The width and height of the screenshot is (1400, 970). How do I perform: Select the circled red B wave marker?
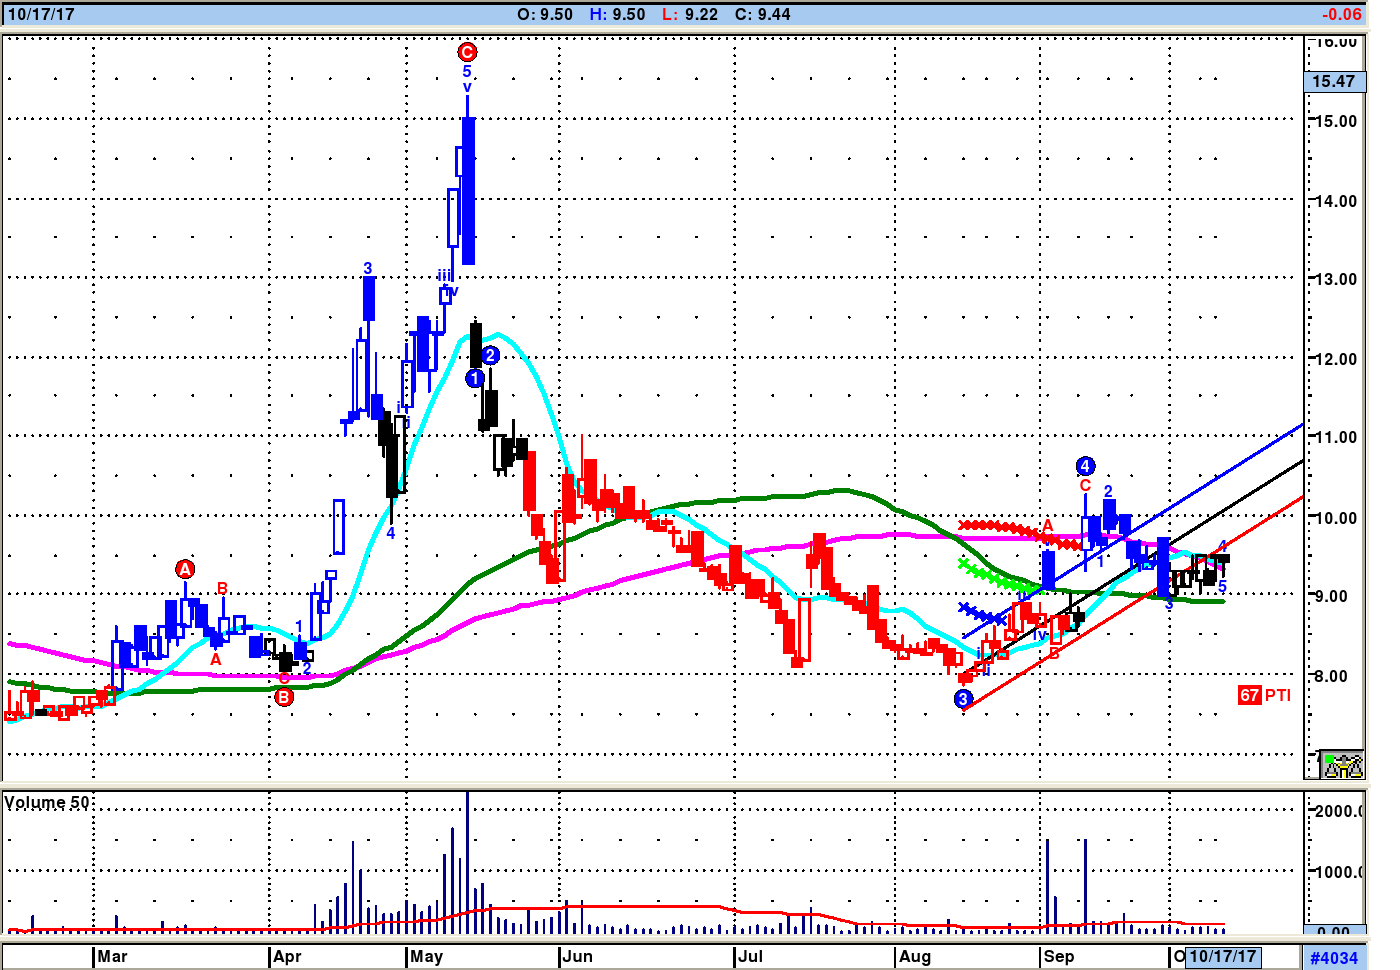(284, 697)
